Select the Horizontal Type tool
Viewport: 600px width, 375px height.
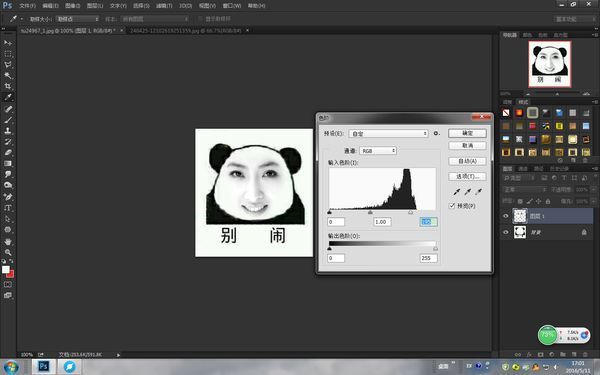pyautogui.click(x=8, y=208)
